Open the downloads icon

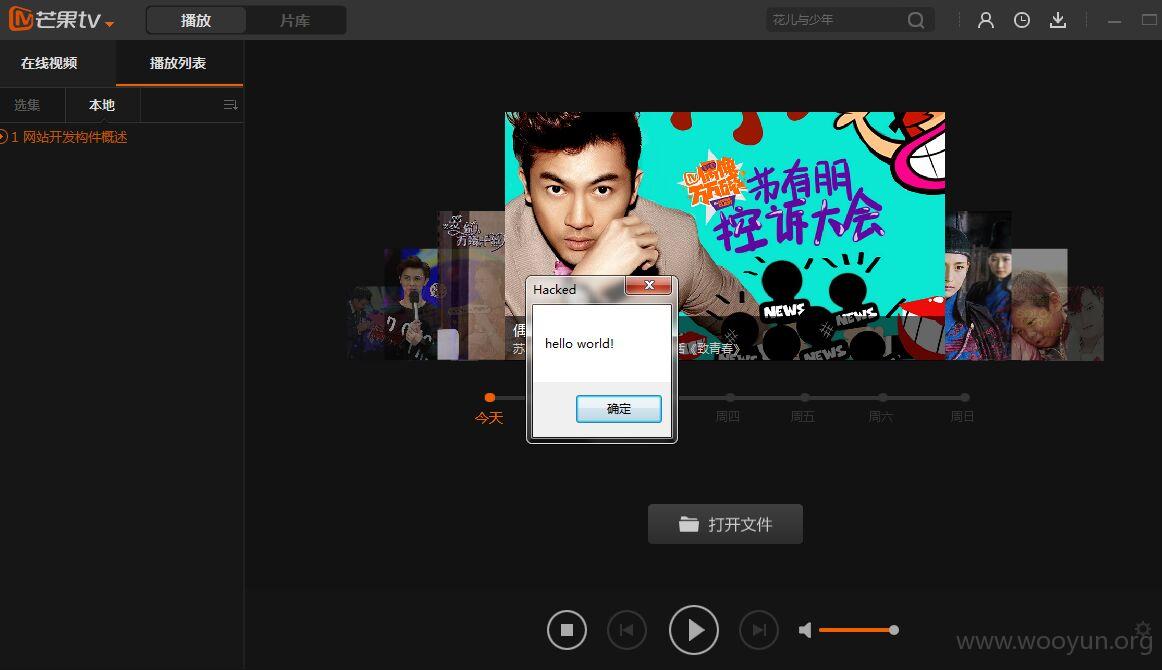[1058, 20]
